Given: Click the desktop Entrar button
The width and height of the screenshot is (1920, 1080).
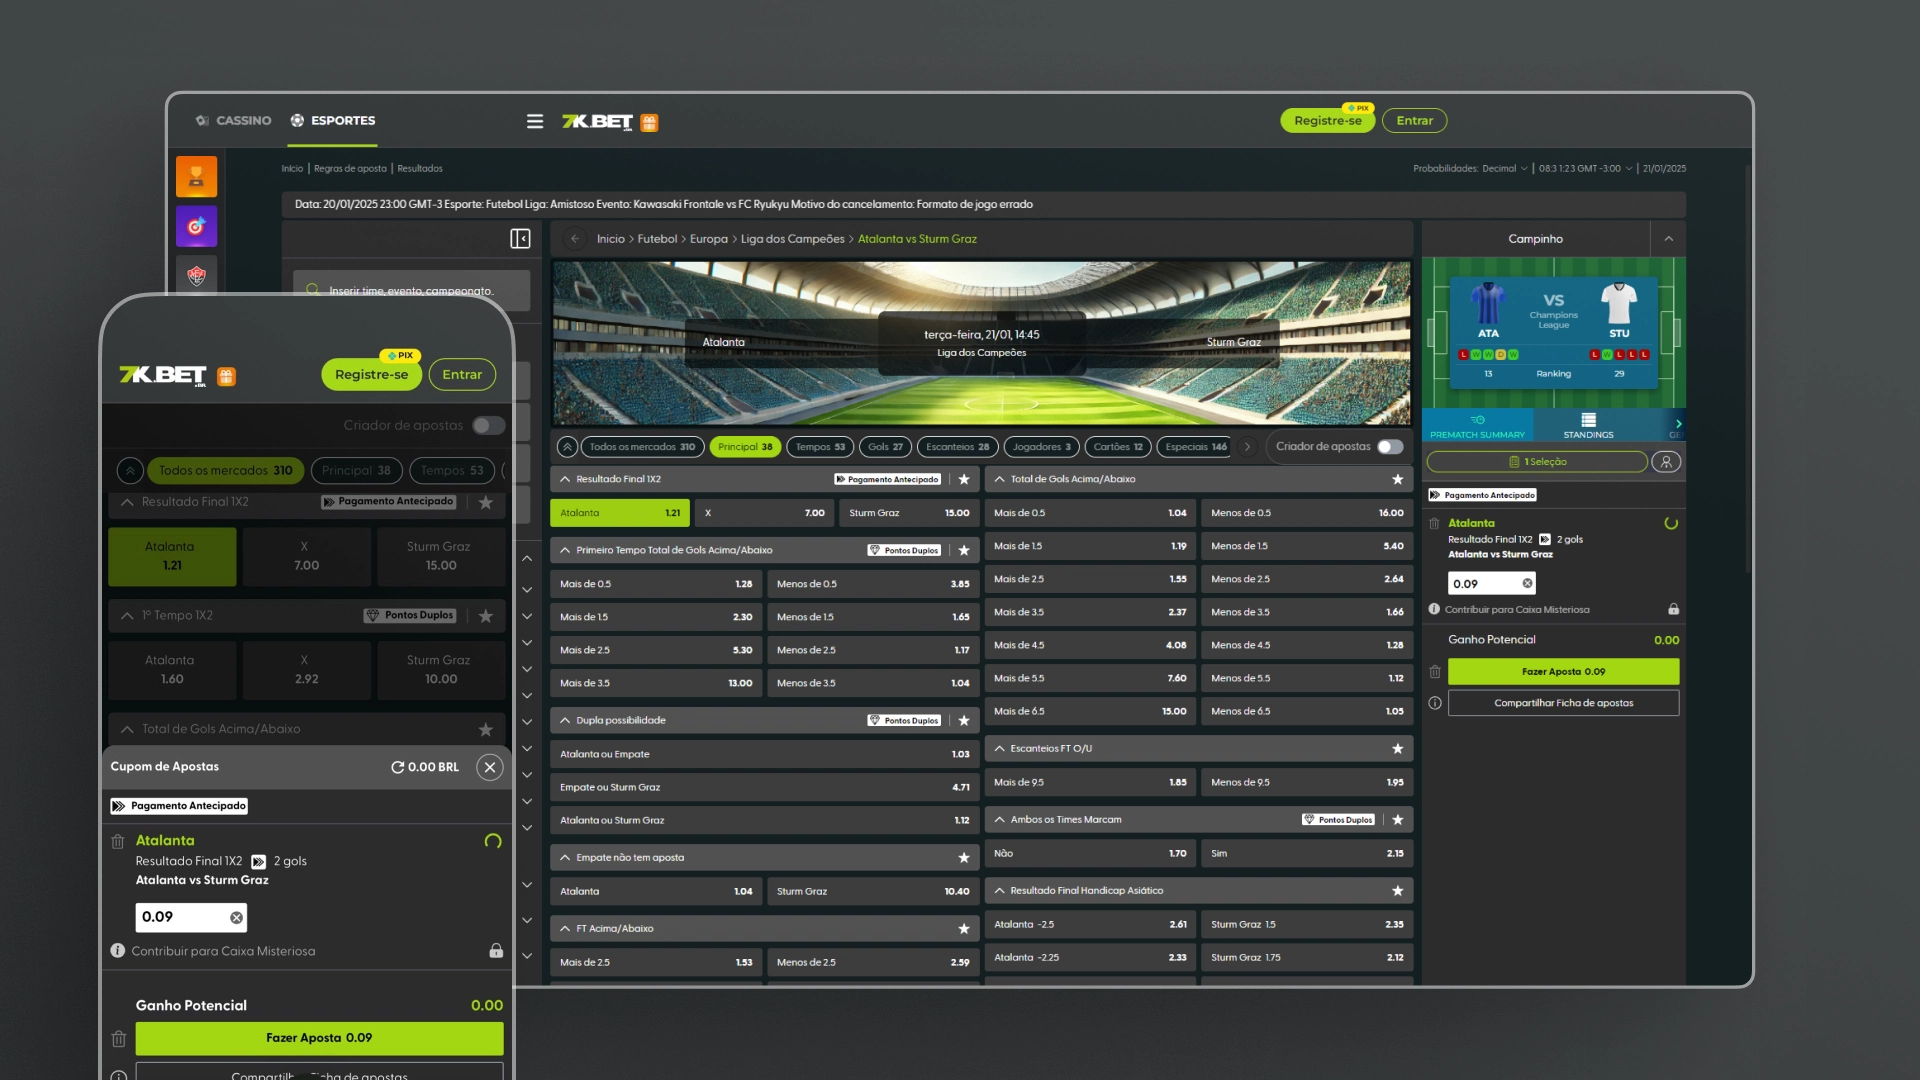Looking at the screenshot, I should pyautogui.click(x=1414, y=121).
